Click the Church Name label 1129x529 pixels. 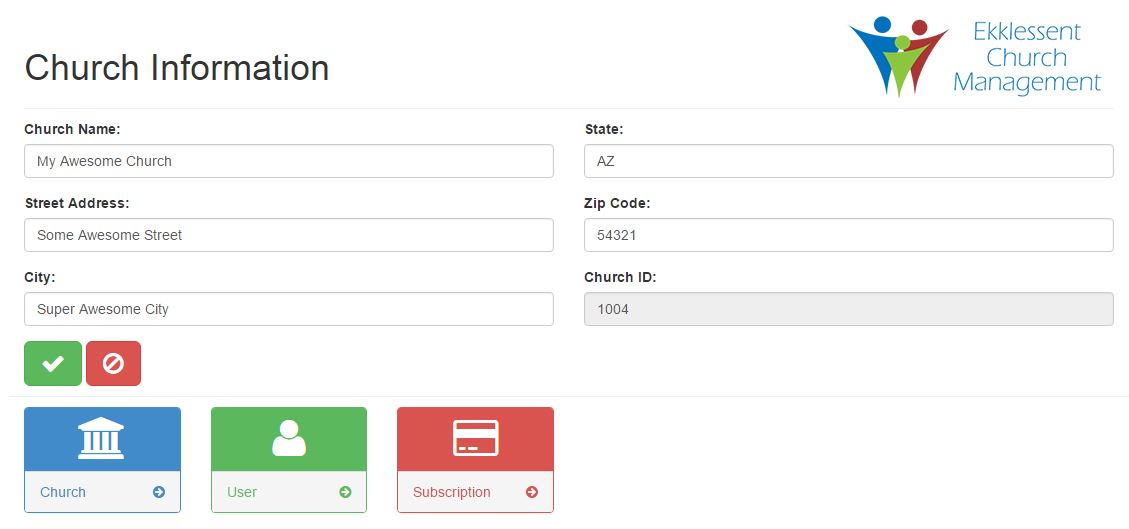click(72, 129)
